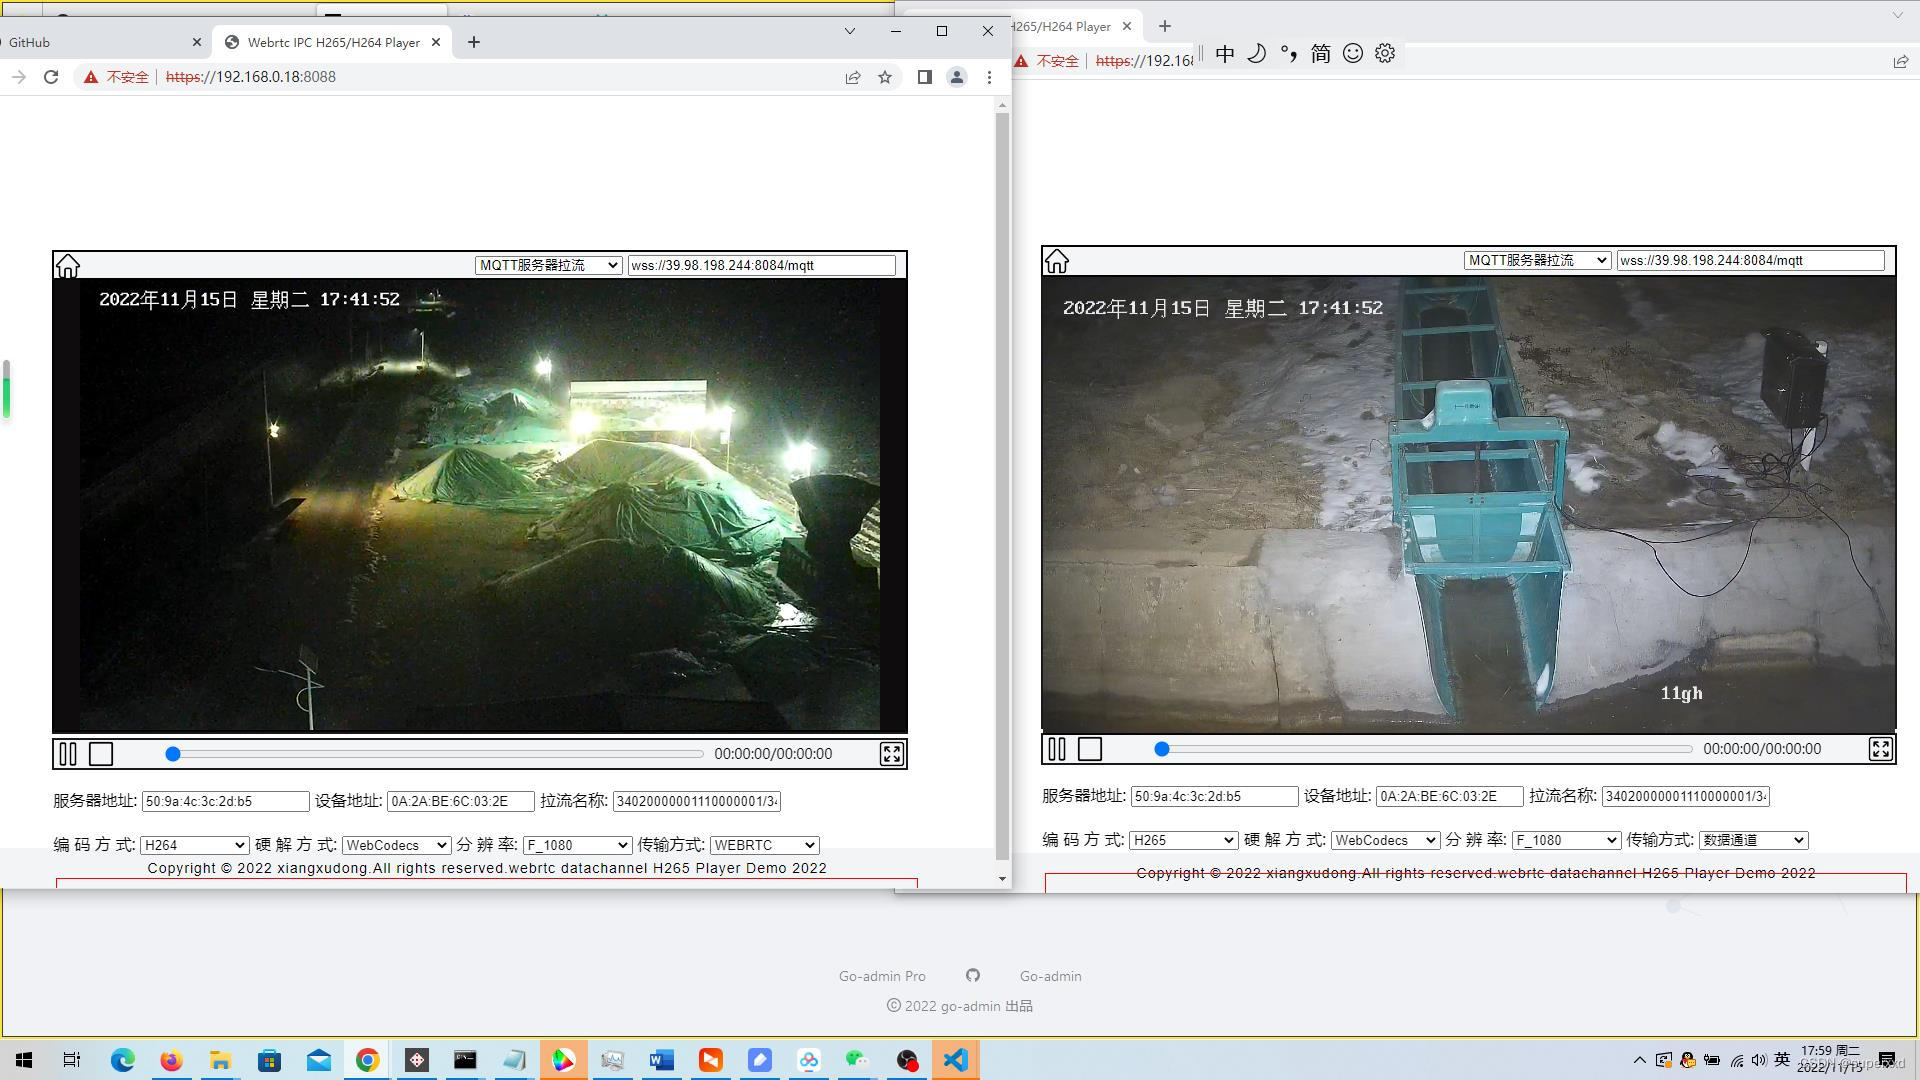
Task: Open Chrome side panel icon
Action: point(924,77)
